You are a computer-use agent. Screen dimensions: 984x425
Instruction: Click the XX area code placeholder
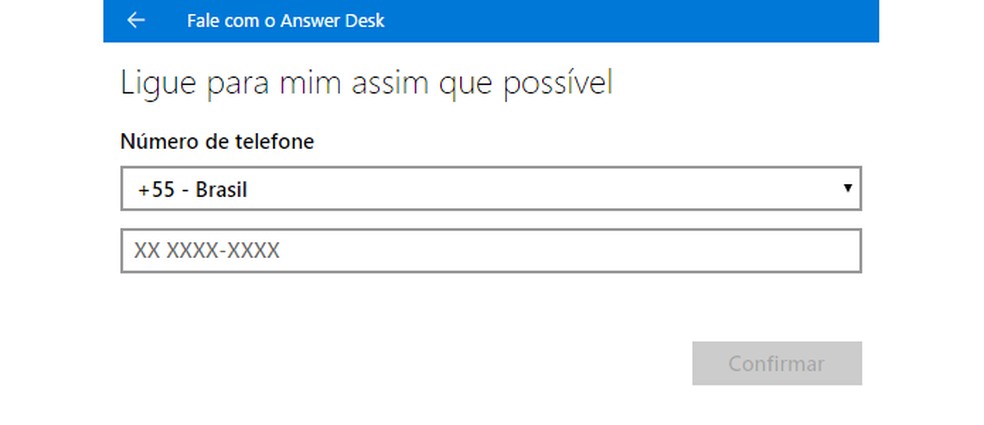(x=146, y=251)
